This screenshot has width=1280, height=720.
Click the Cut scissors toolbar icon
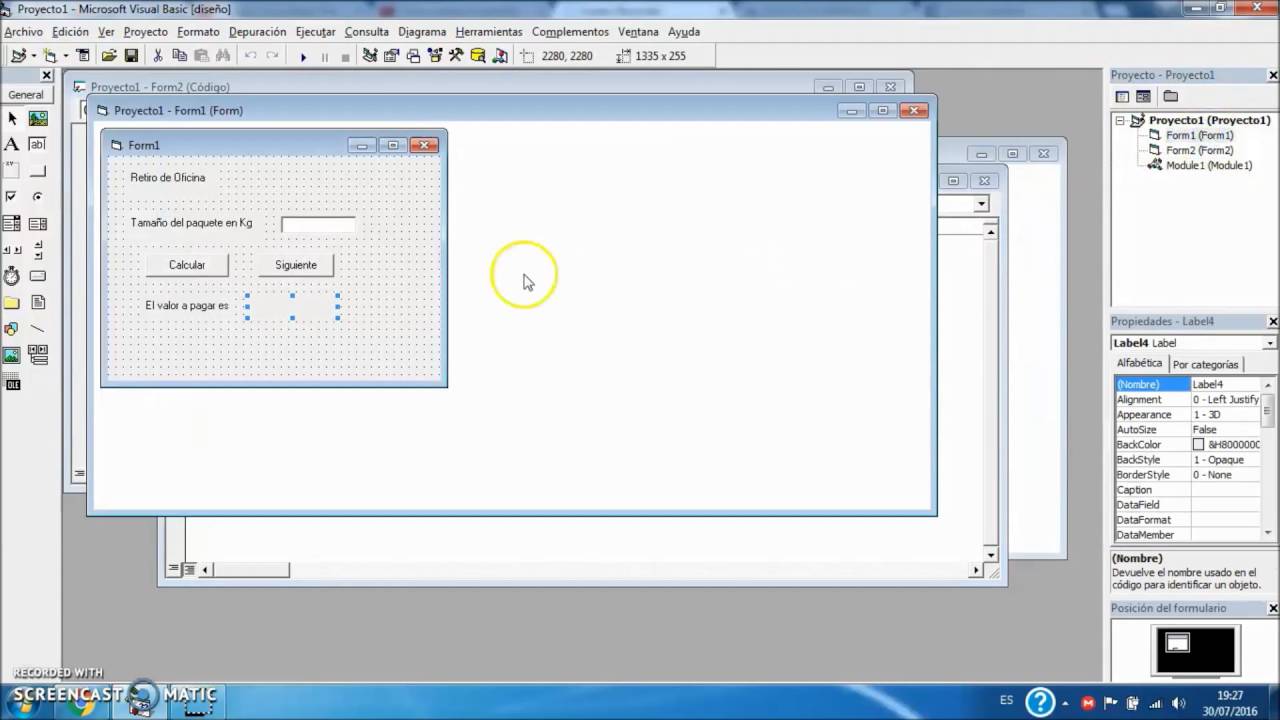click(158, 56)
